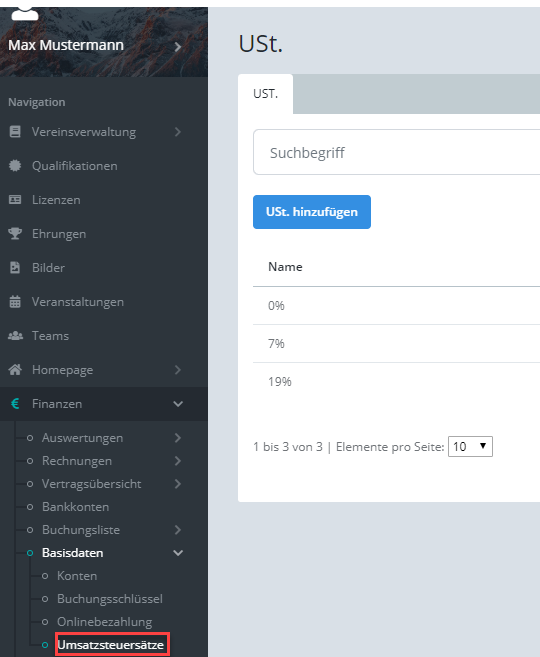This screenshot has height=657, width=540.
Task: Click the Lizenzen card icon
Action: [x=15, y=199]
